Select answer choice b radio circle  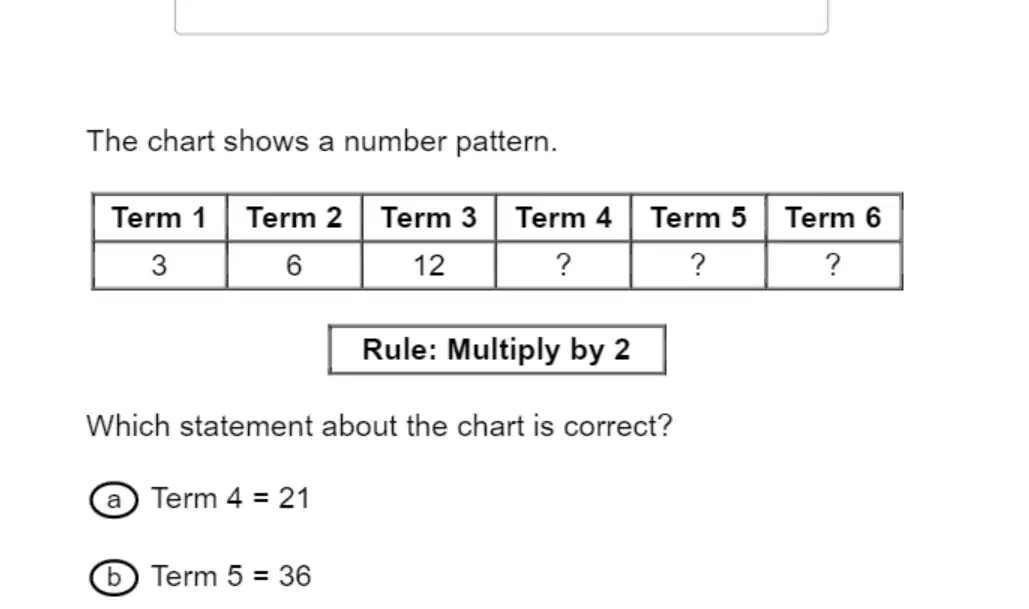coord(114,578)
